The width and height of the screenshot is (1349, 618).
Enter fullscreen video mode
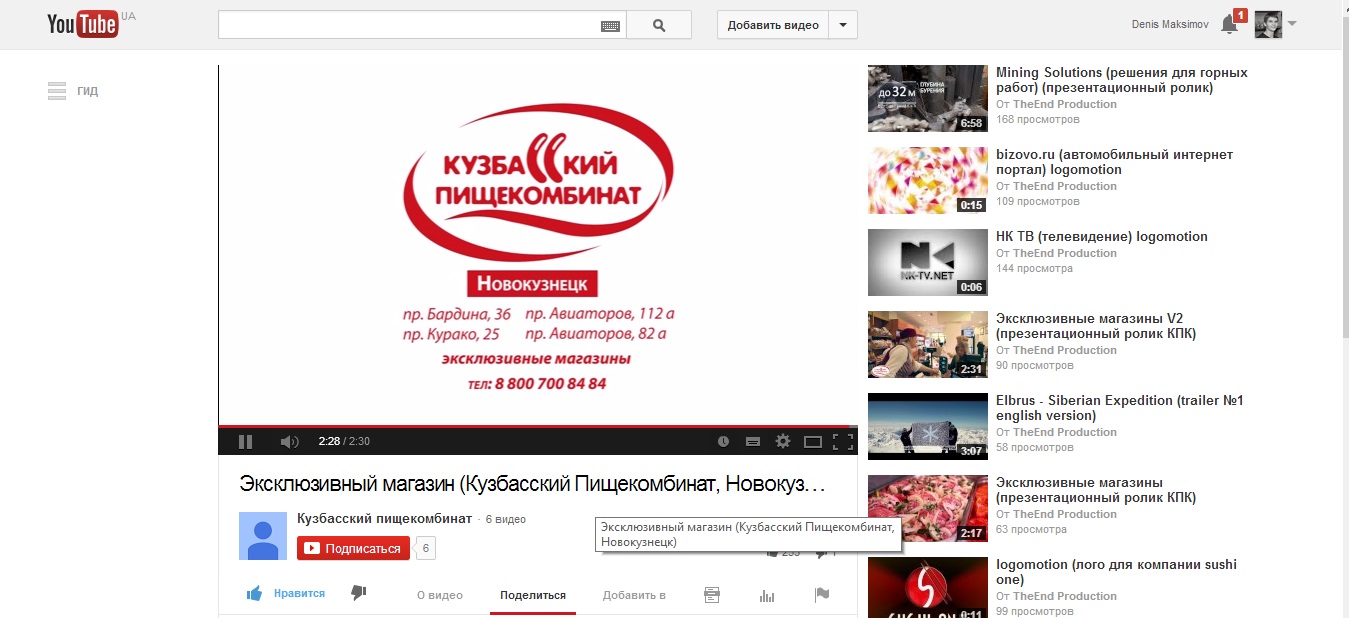coord(843,441)
